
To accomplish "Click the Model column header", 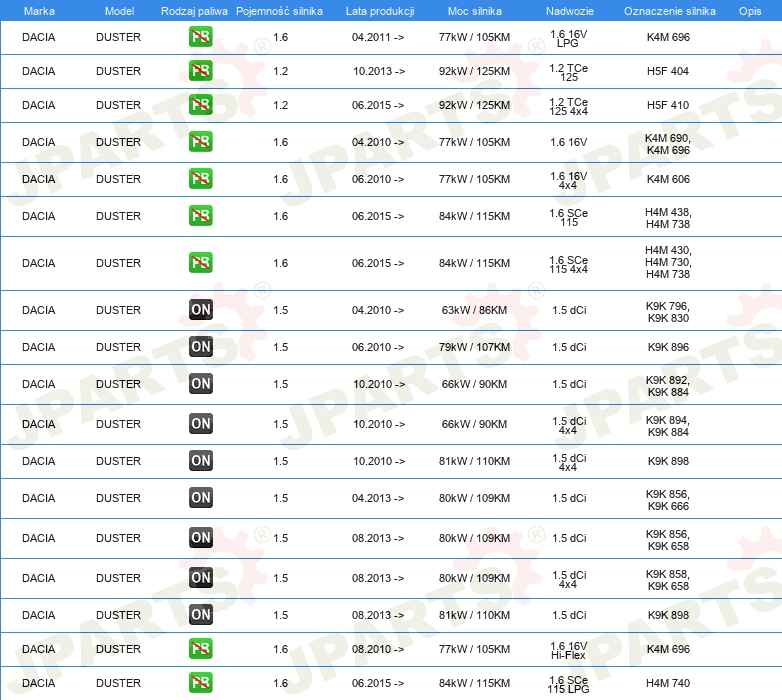I will [119, 11].
